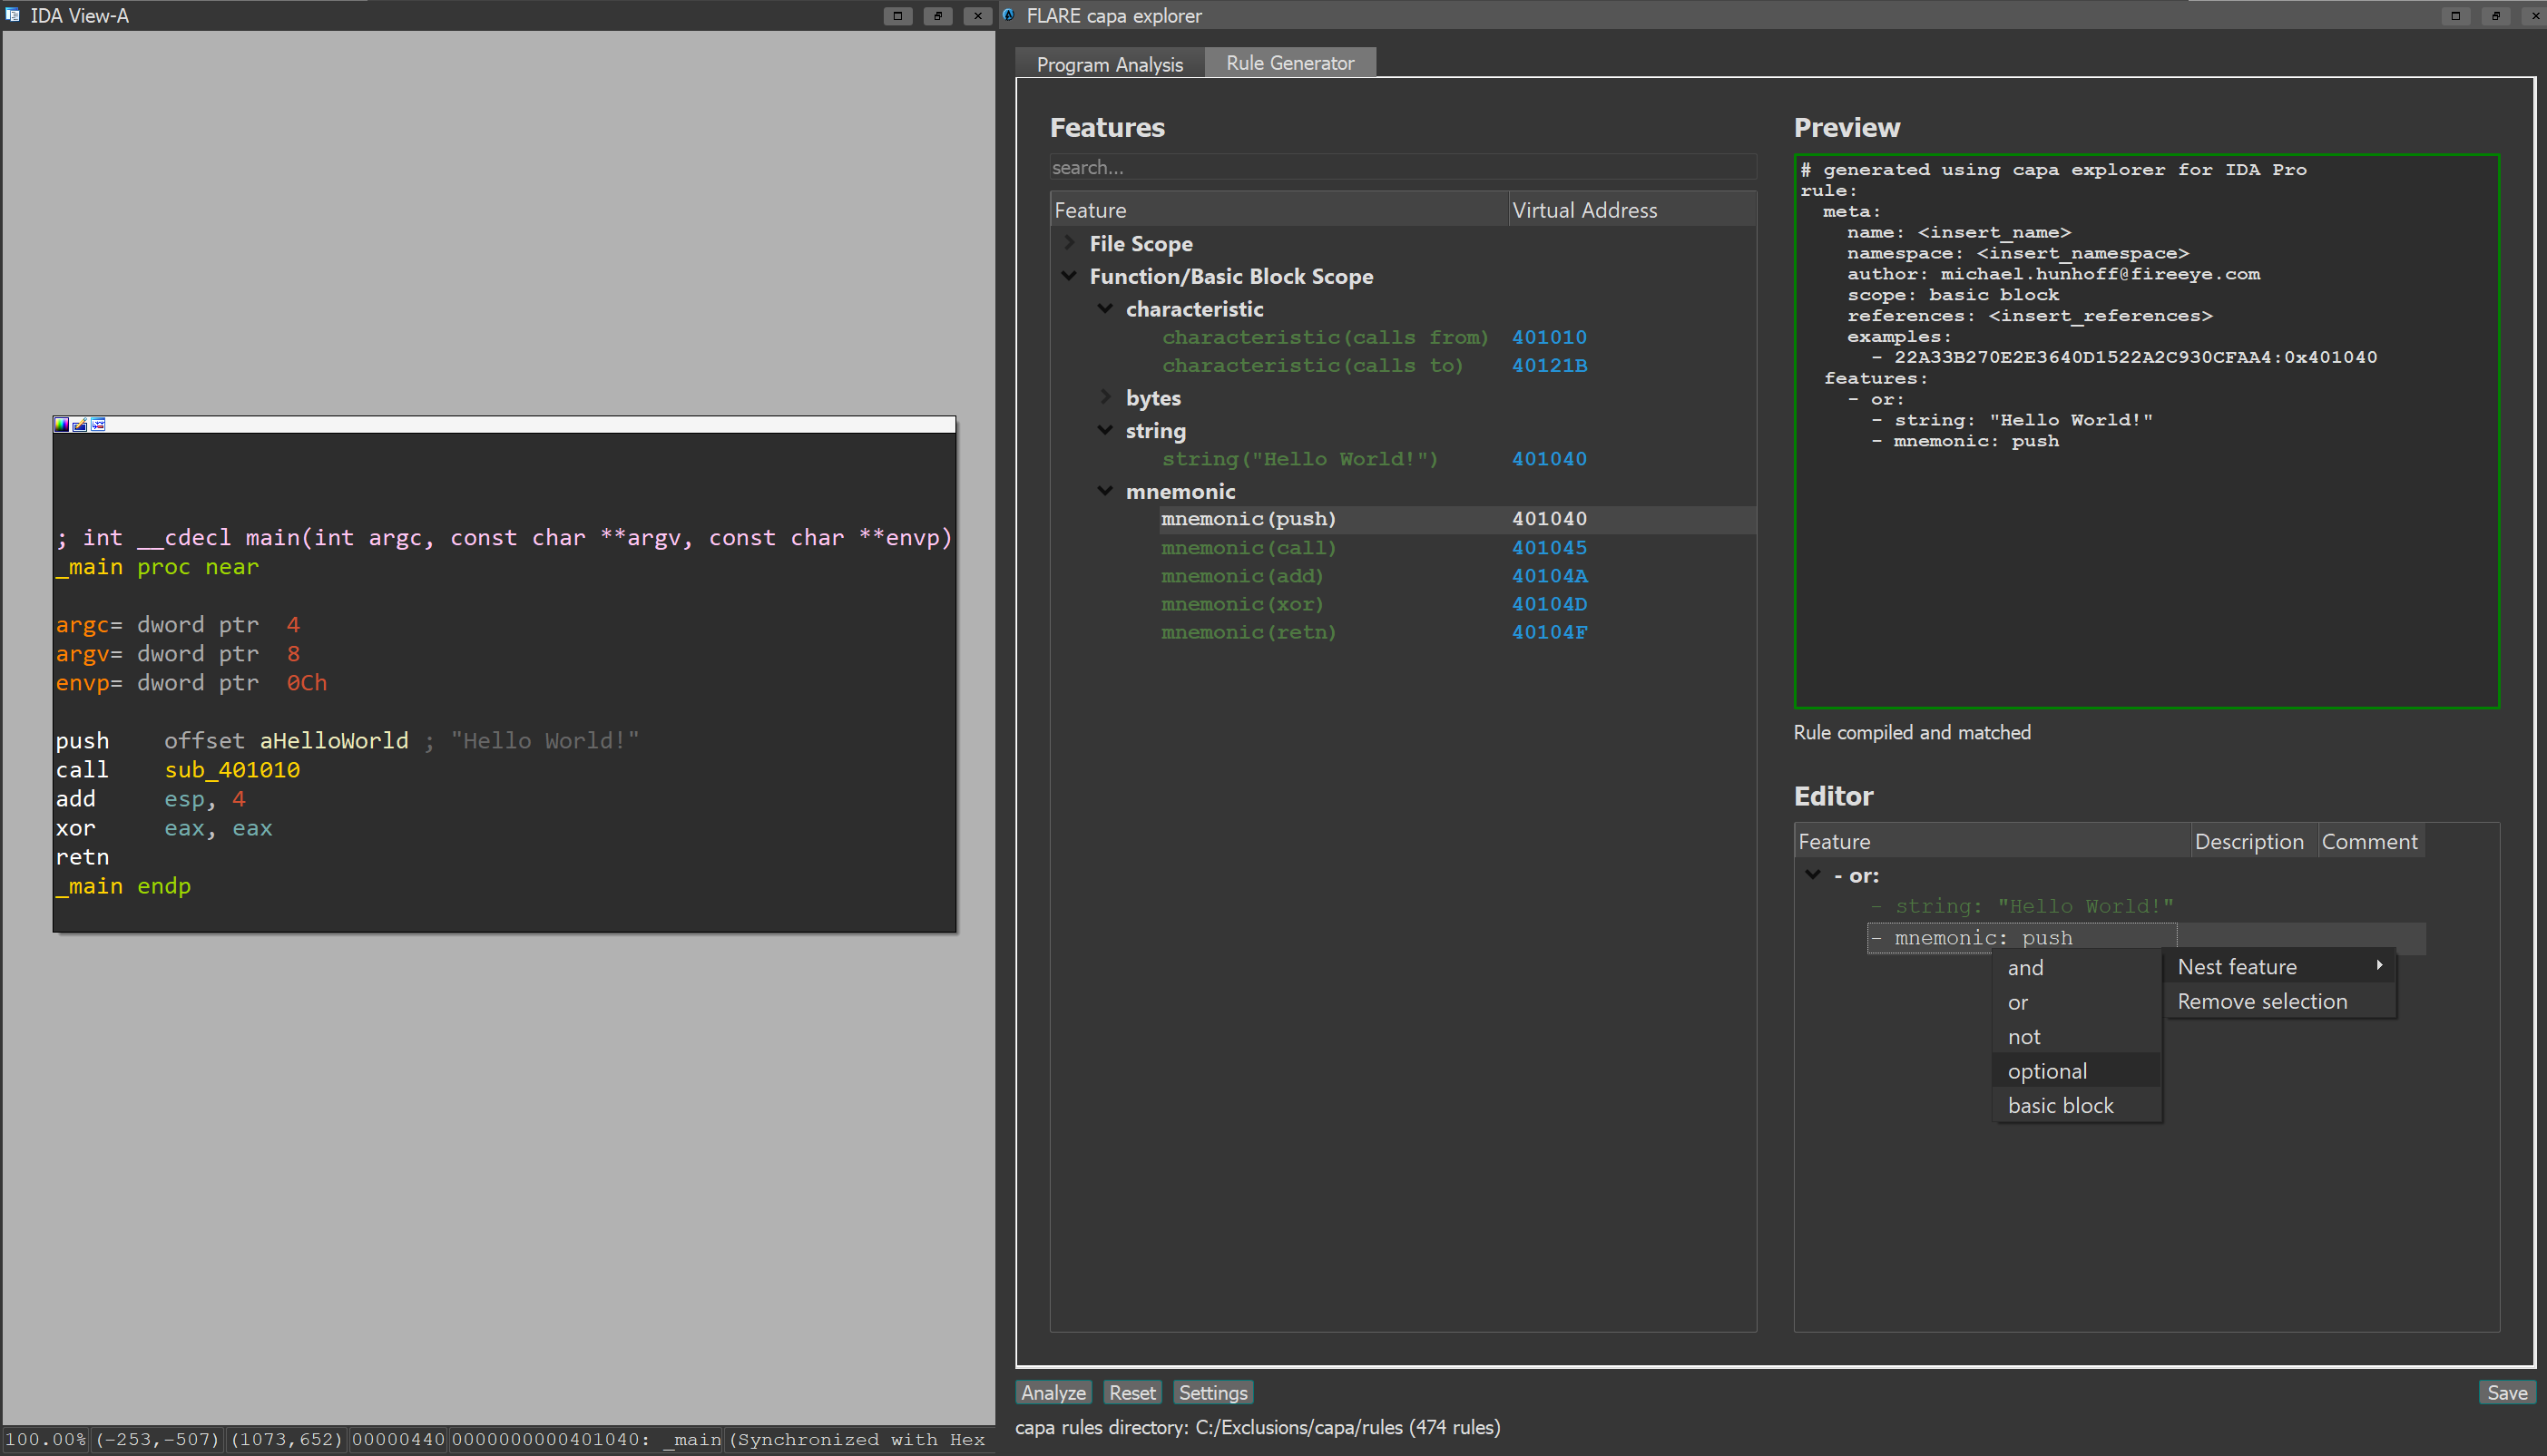Viewport: 2547px width, 1456px height.
Task: Float the IDA View-A panel button
Action: (x=937, y=16)
